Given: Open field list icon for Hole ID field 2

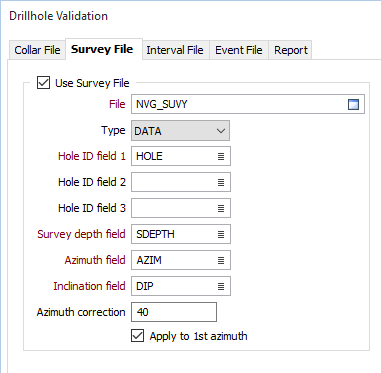Looking at the screenshot, I should [221, 182].
